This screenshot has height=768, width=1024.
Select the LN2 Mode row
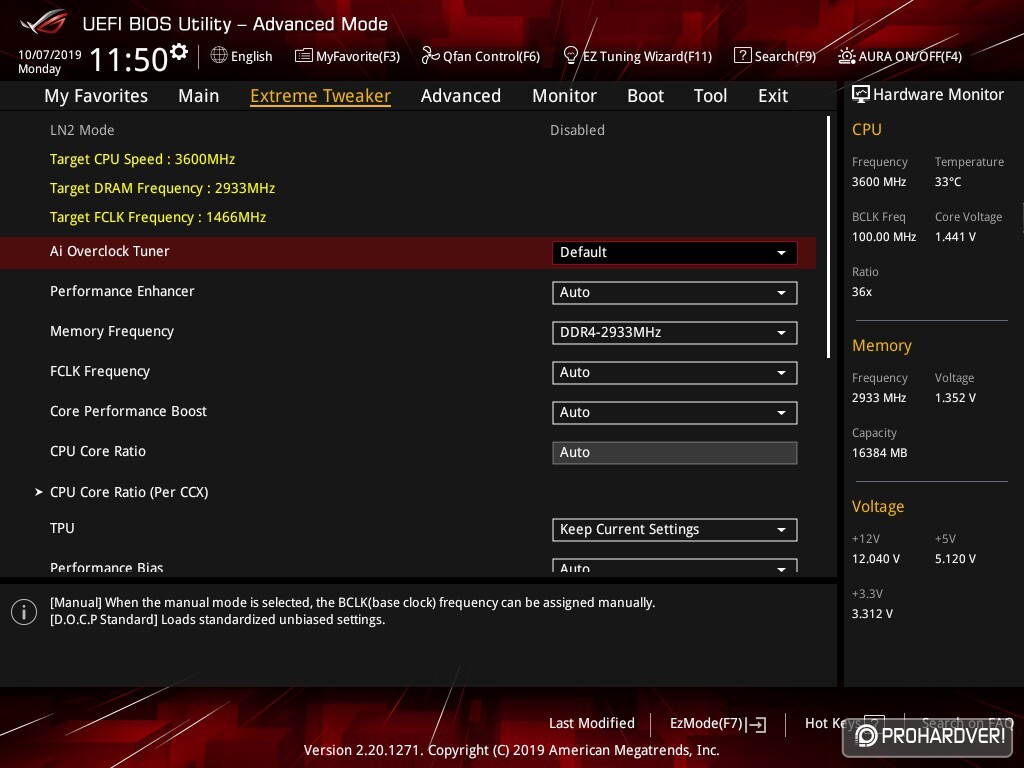tap(408, 130)
